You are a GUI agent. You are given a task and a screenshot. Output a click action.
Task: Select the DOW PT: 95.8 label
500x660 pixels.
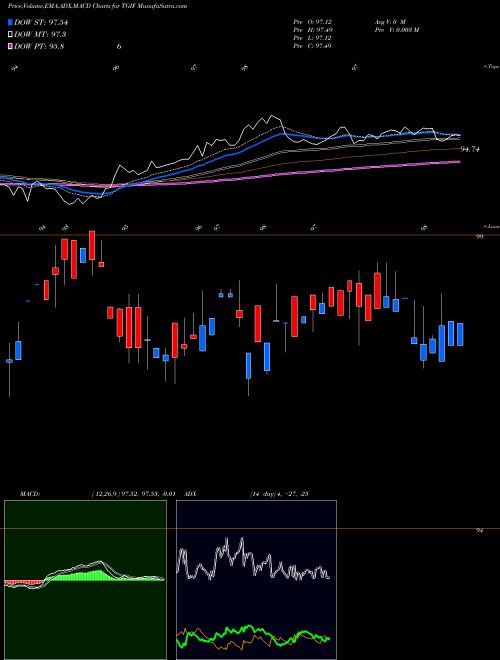click(x=39, y=46)
